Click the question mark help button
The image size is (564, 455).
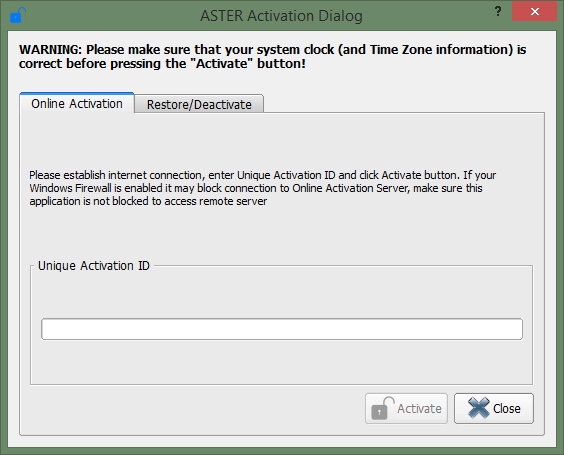(x=498, y=12)
